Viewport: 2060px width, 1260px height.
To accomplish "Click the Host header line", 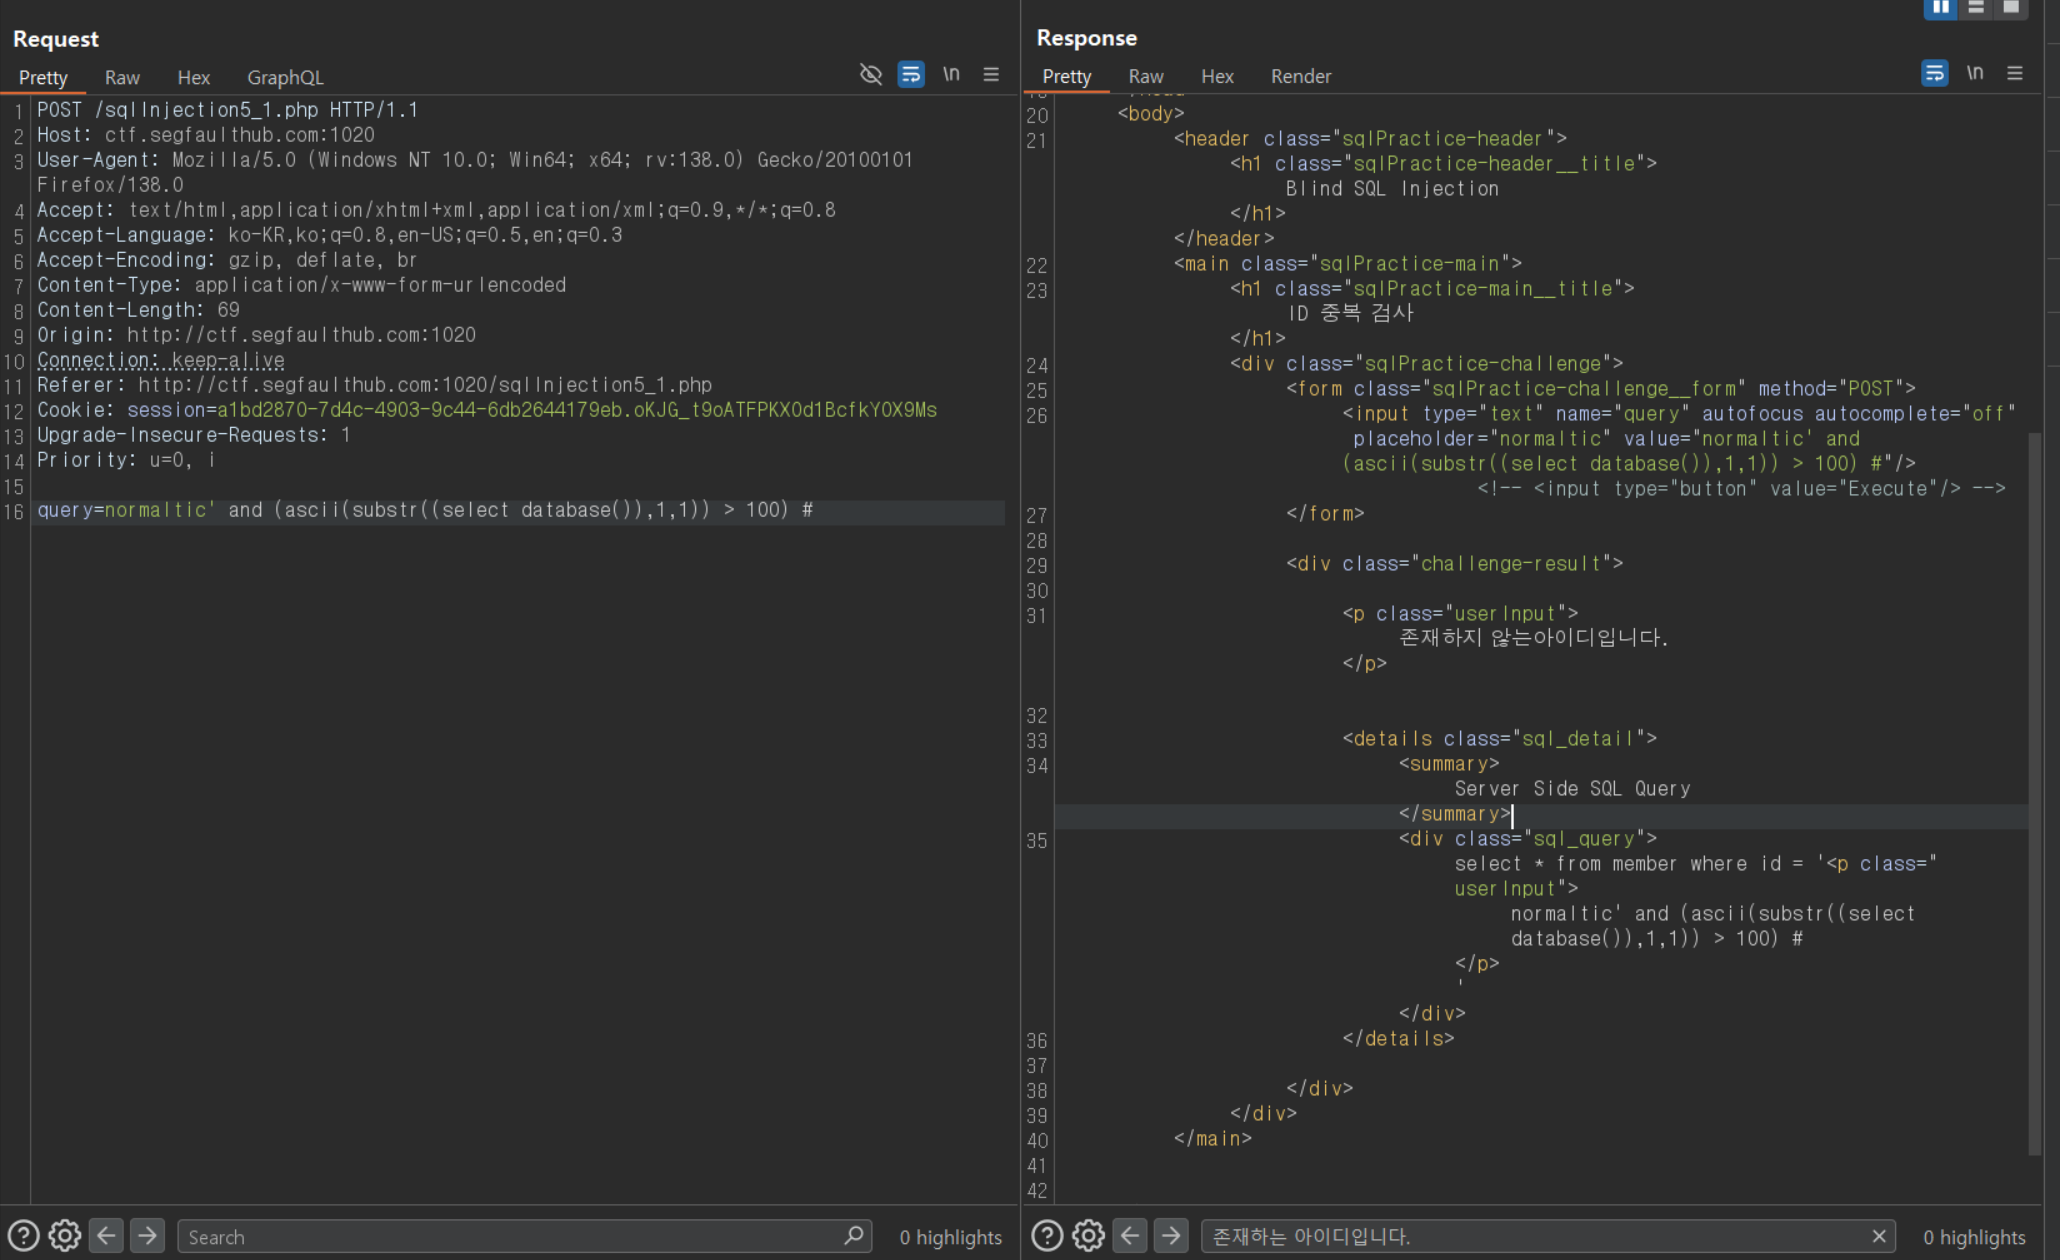I will click(206, 135).
